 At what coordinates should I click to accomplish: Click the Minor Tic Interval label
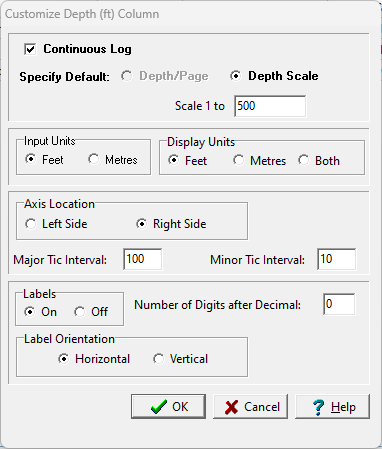point(257,260)
